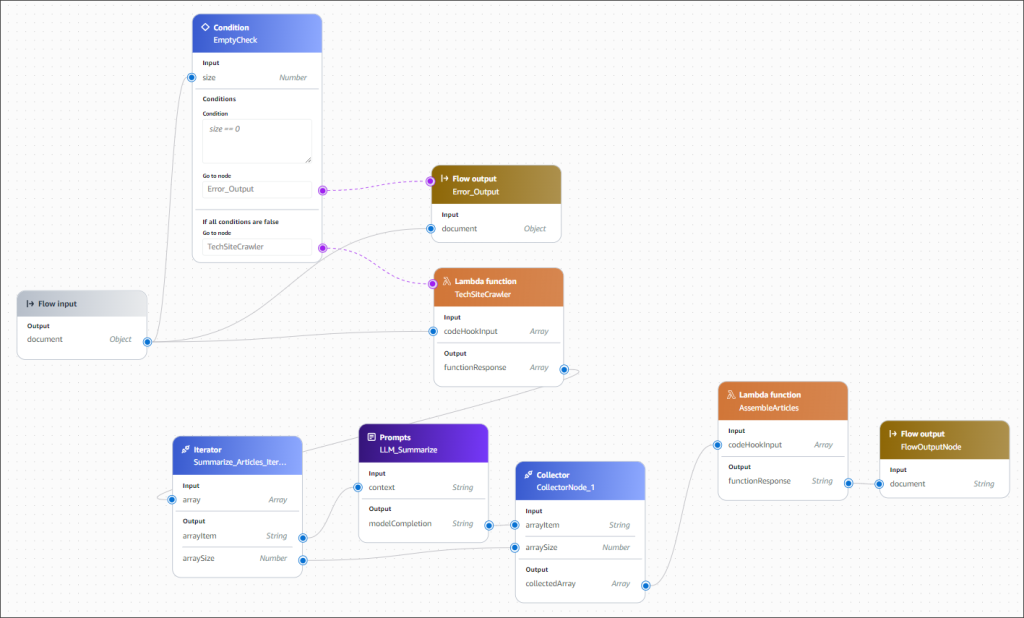1024x618 pixels.
Task: Click FlowOutputNode document input connector
Action: click(879, 484)
